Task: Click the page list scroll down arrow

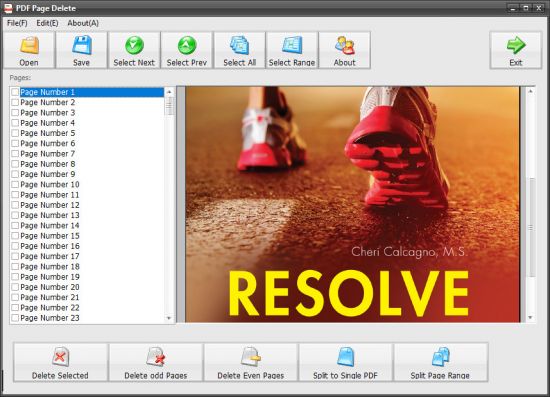Action: pos(169,318)
